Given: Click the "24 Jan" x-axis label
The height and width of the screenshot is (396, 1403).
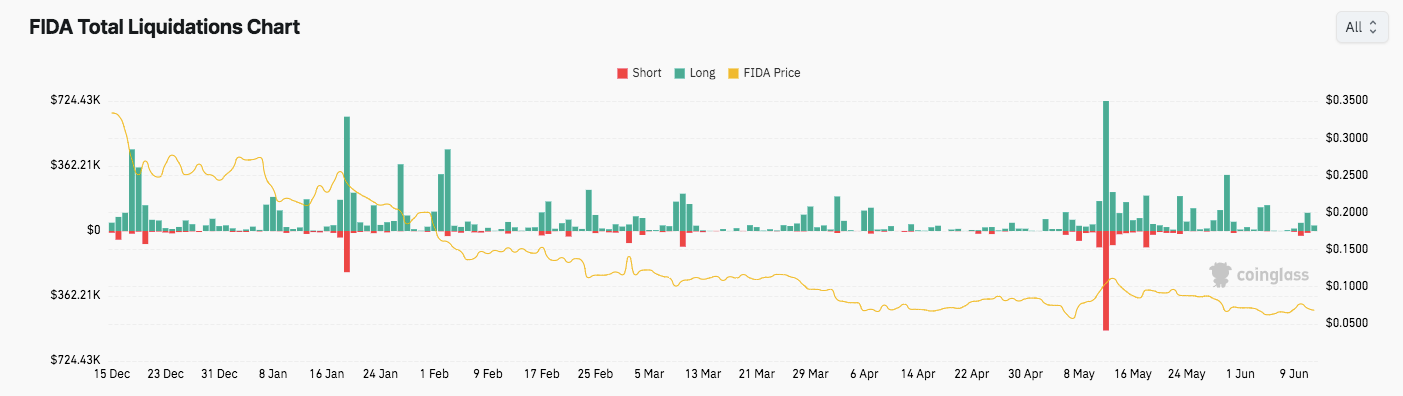Looking at the screenshot, I should [x=381, y=374].
